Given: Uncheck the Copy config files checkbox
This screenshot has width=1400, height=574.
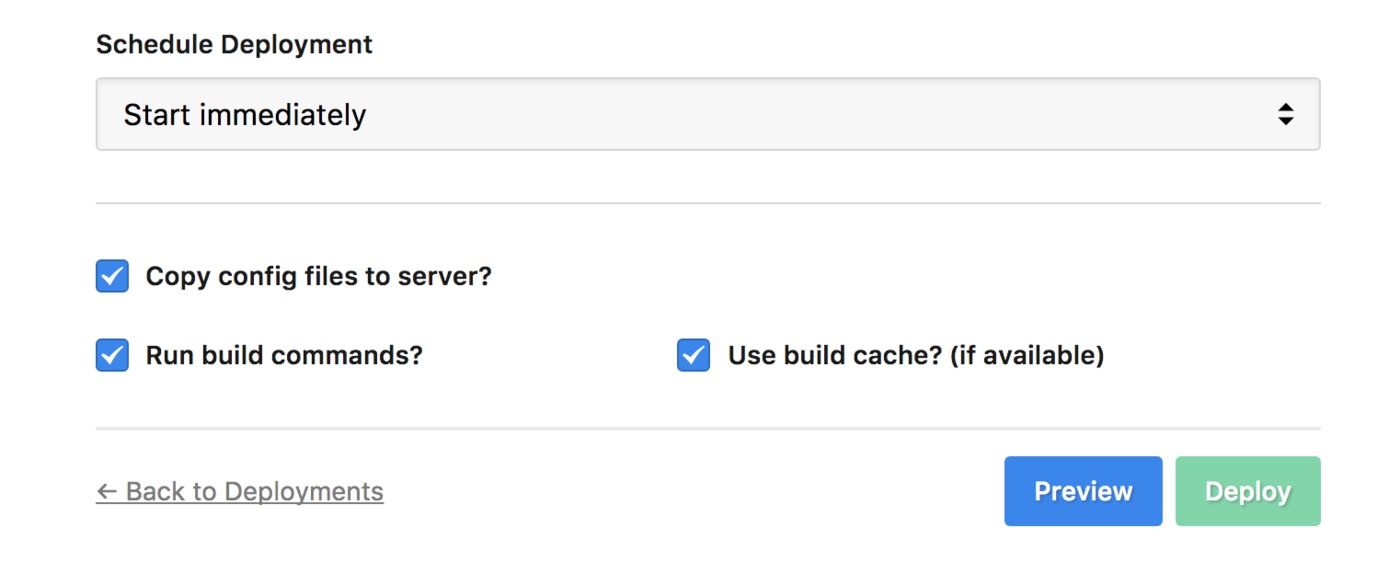Looking at the screenshot, I should coord(112,276).
